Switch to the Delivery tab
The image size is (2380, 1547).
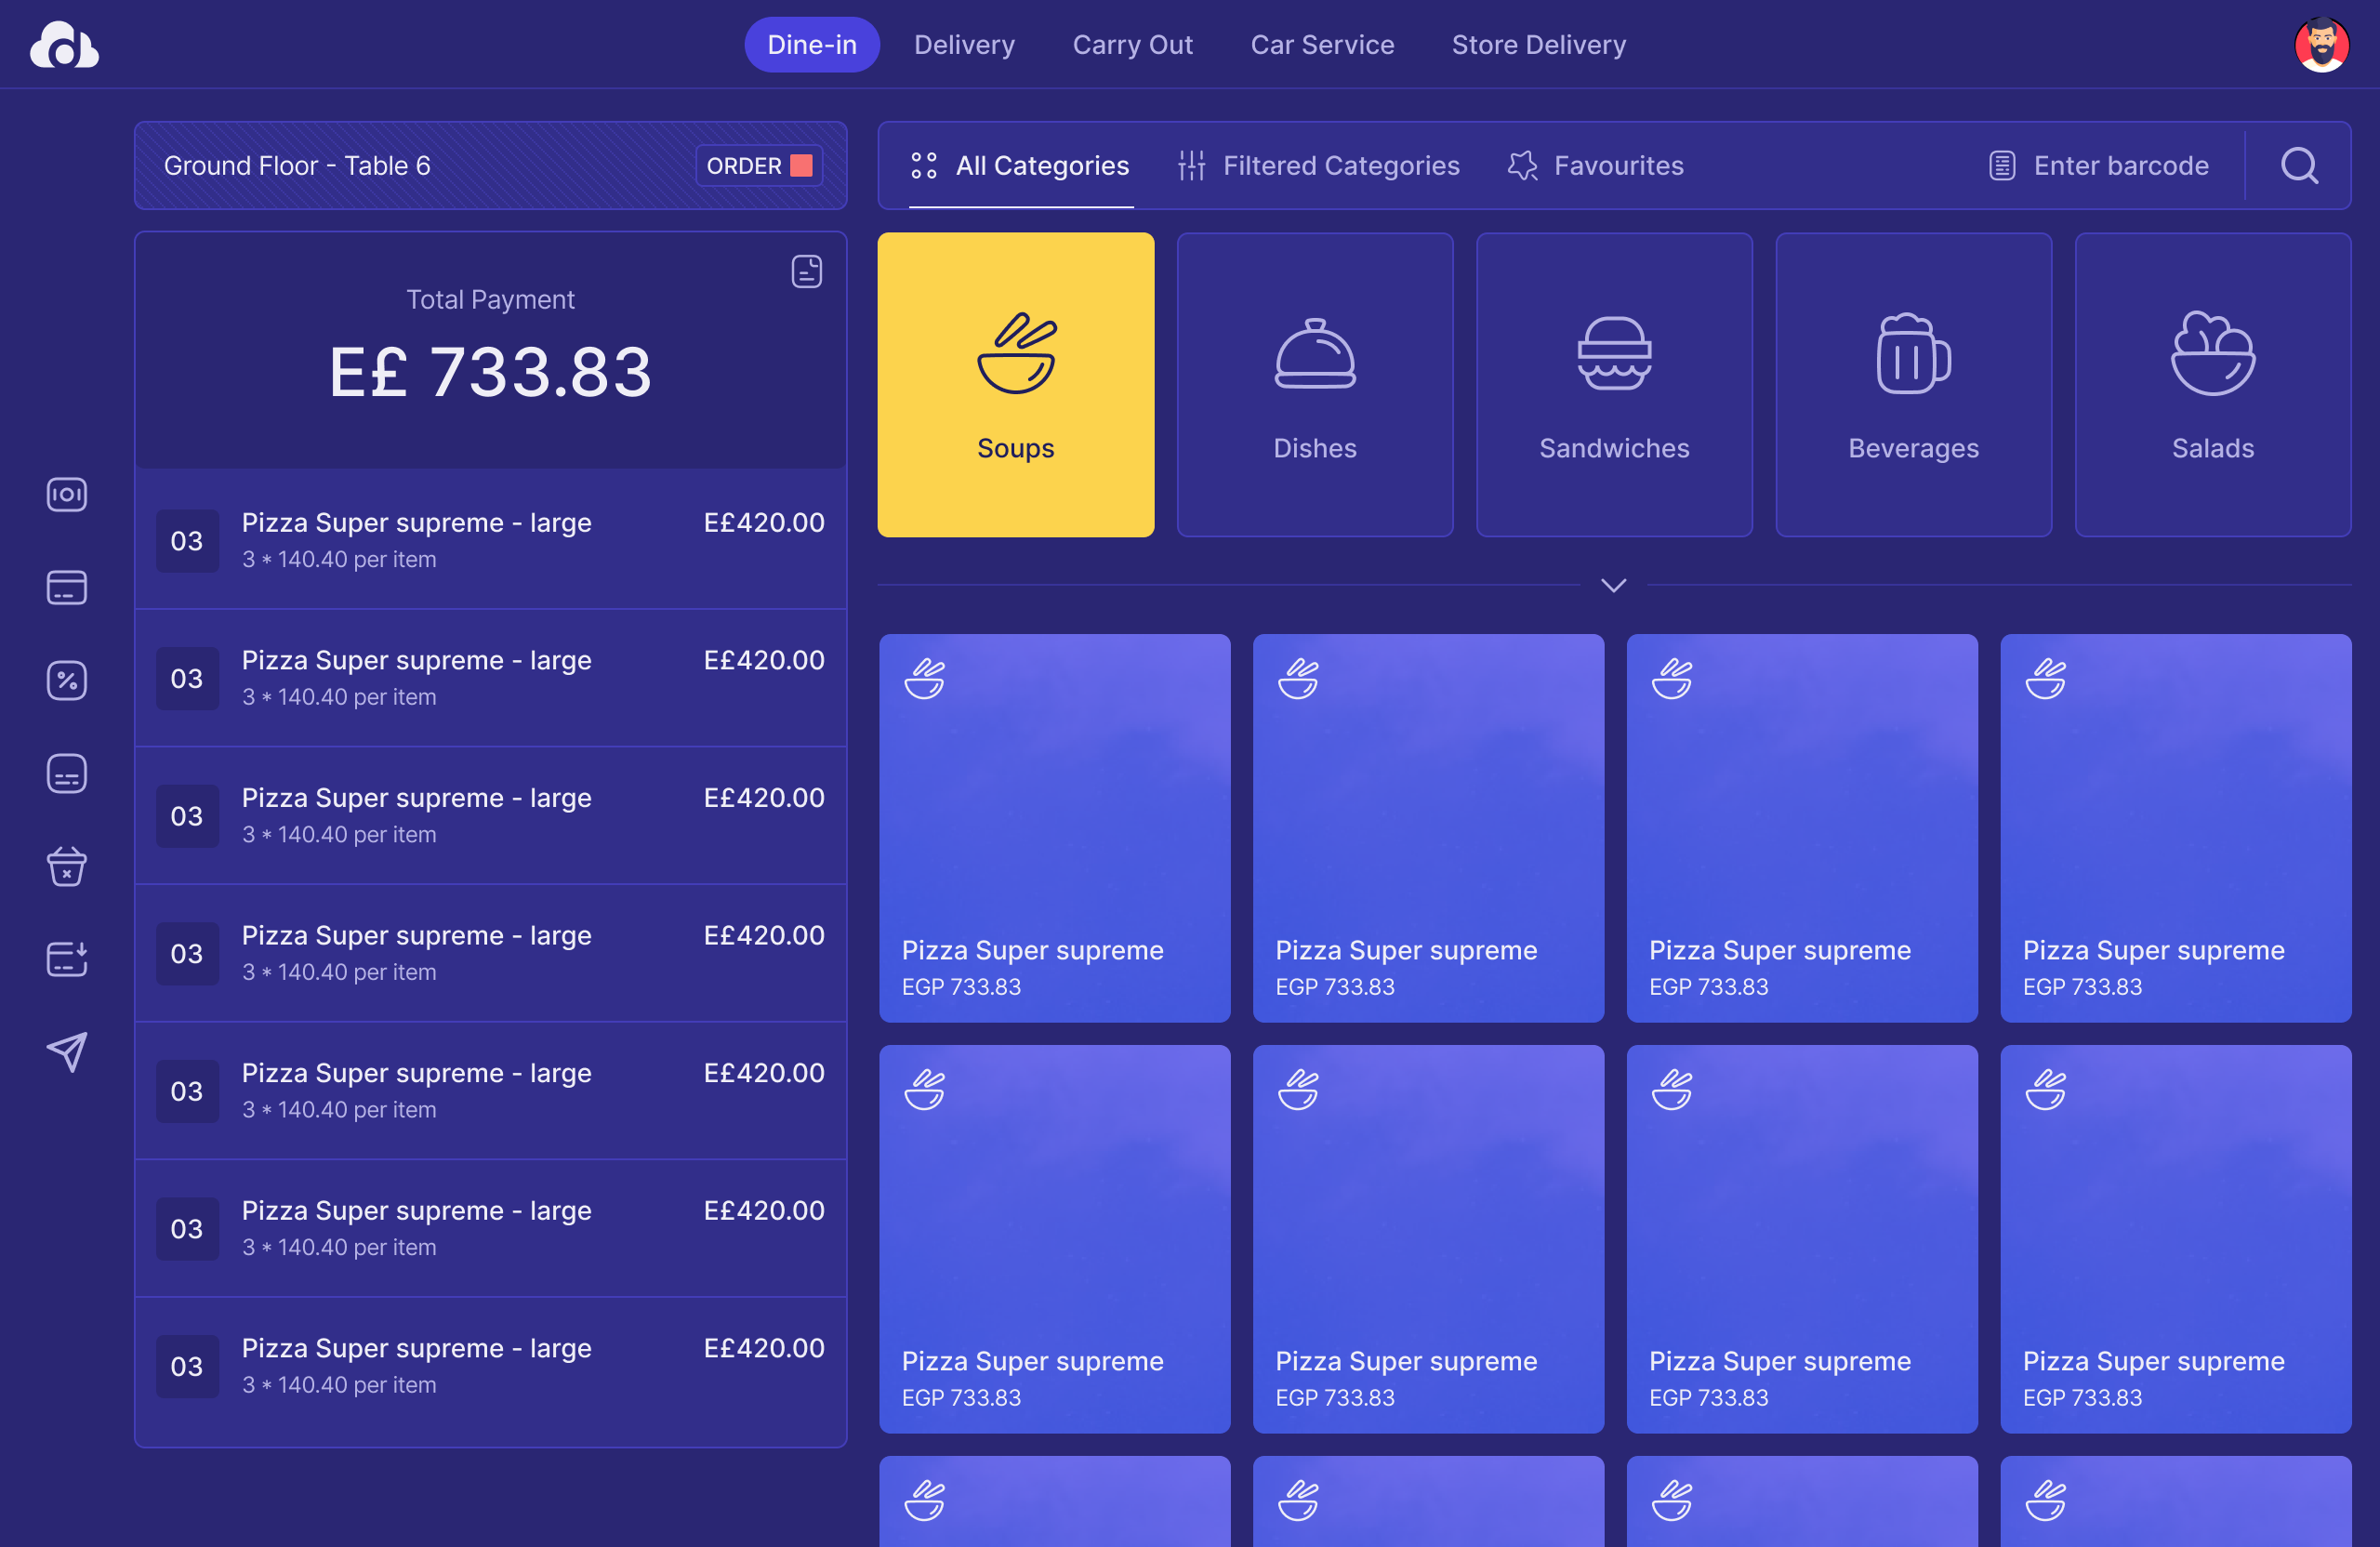[963, 44]
